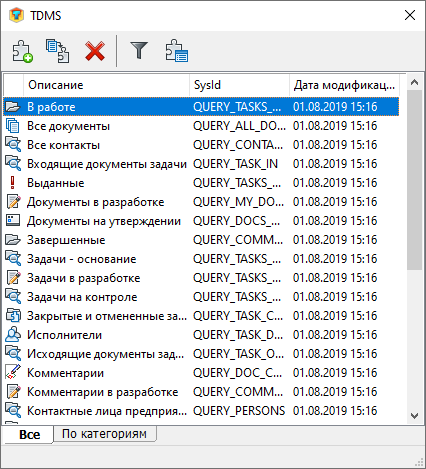Sort by the SysId column header
This screenshot has height=469, width=426.
(239, 85)
